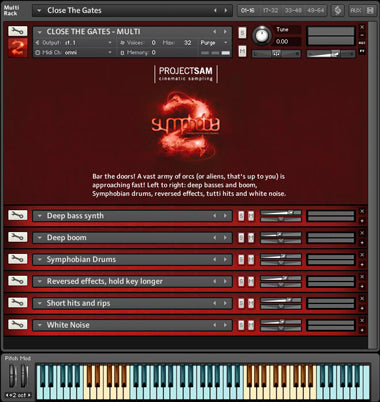
Task: Toggle the AUX sends button
Action: pyautogui.click(x=356, y=11)
